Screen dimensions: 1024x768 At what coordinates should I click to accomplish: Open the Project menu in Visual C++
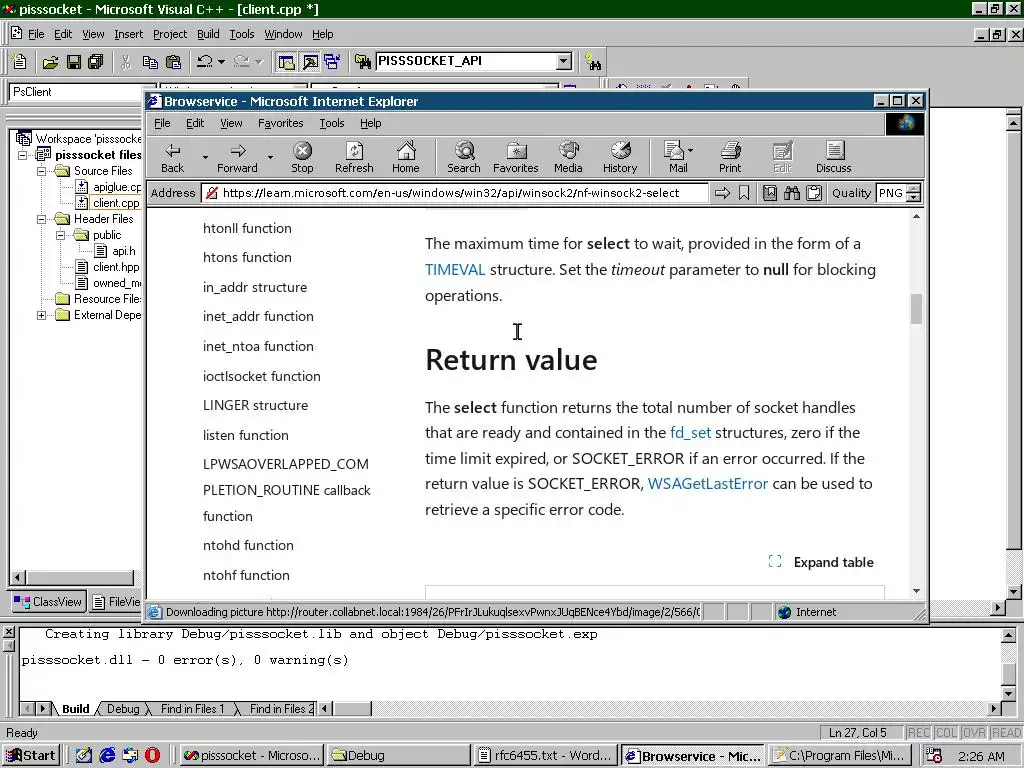170,34
